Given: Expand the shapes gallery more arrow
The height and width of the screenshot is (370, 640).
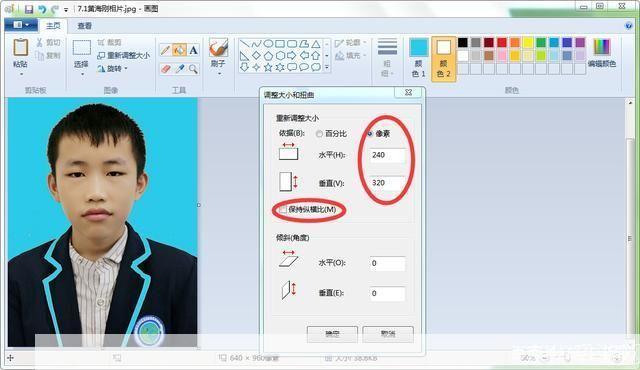Looking at the screenshot, I should click(x=327, y=67).
